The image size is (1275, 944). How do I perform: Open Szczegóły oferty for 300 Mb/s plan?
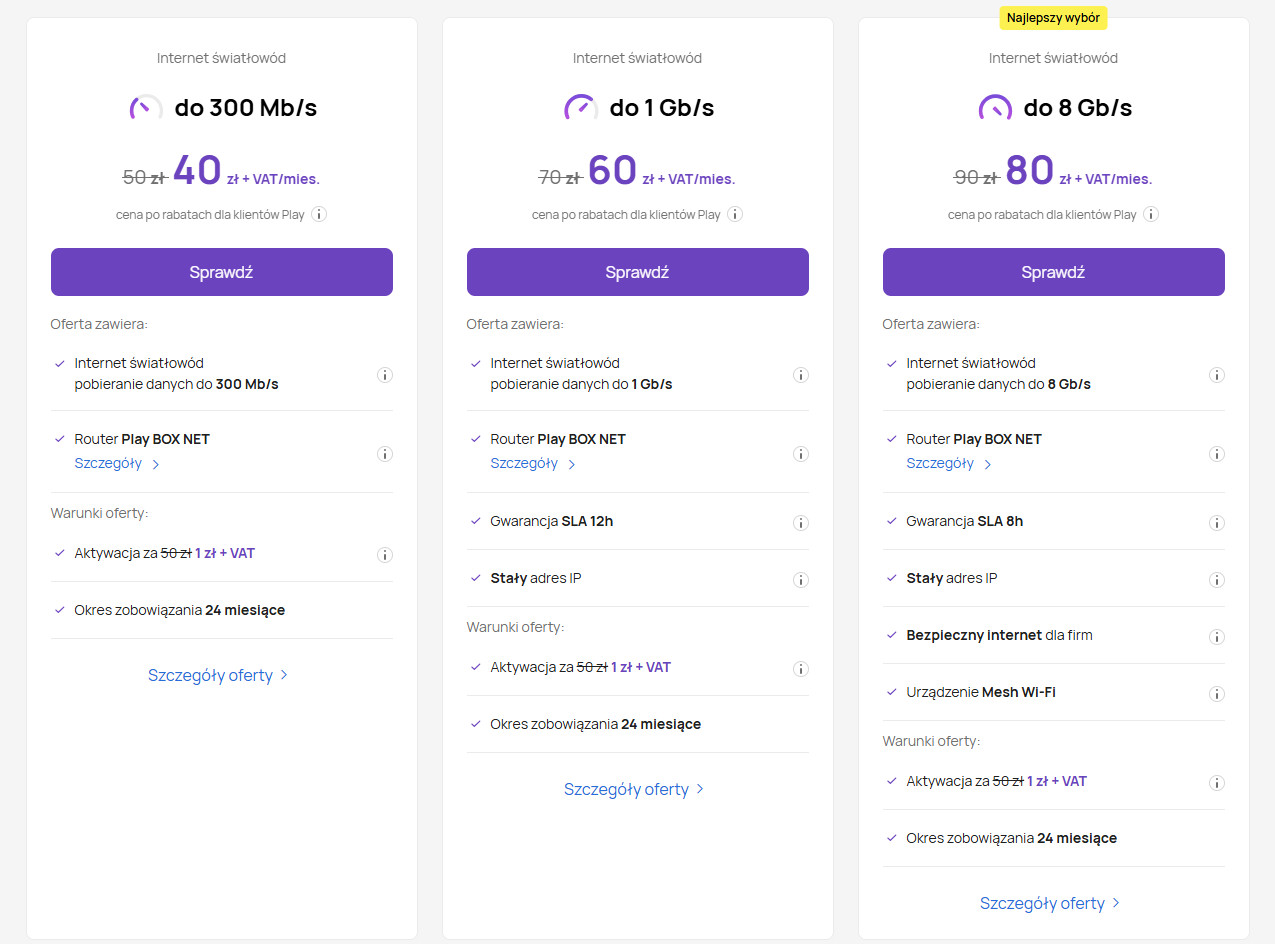click(x=218, y=675)
